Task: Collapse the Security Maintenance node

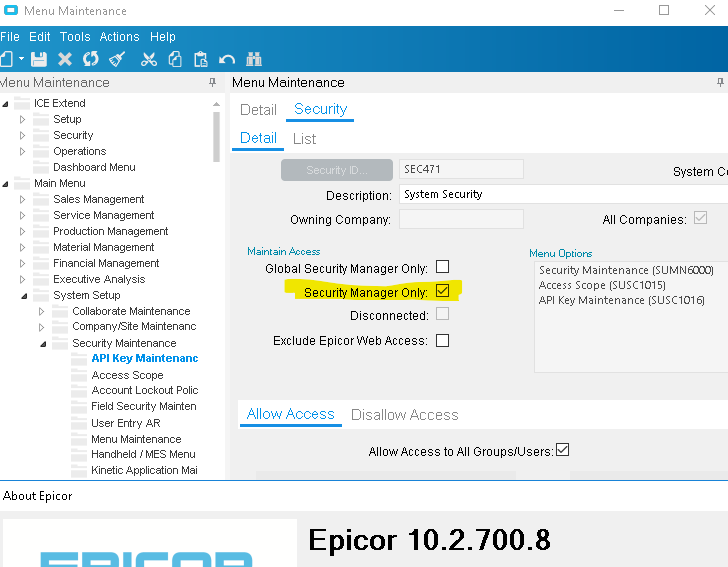Action: coord(43,344)
